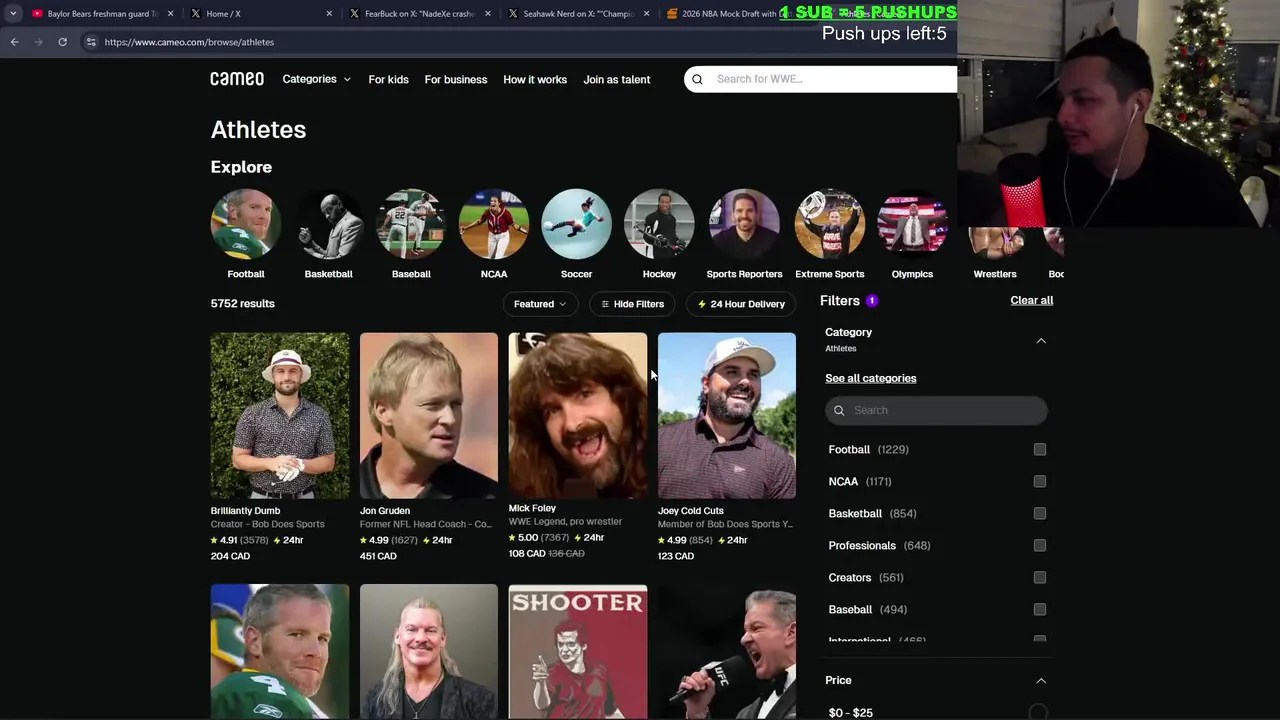Click the browser forward arrow

point(38,42)
